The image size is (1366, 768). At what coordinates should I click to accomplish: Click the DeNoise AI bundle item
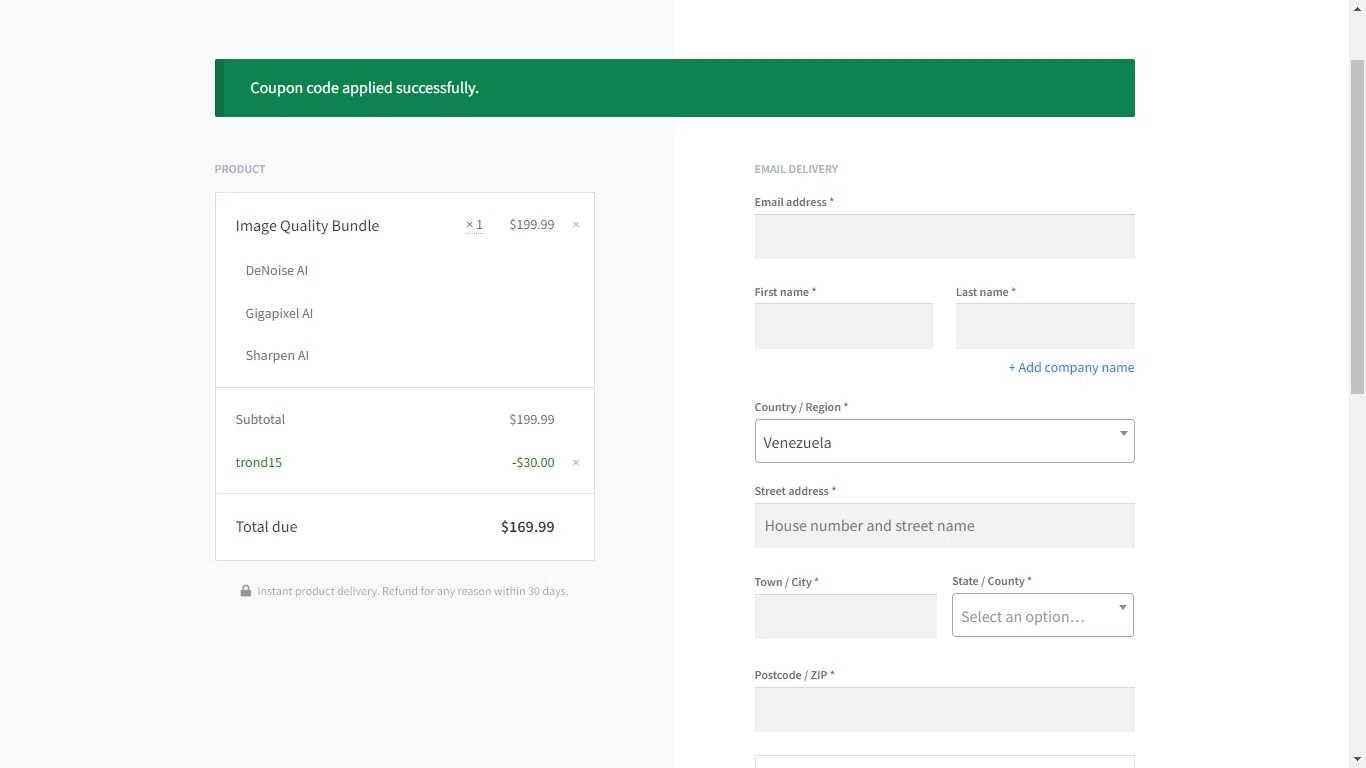(277, 271)
